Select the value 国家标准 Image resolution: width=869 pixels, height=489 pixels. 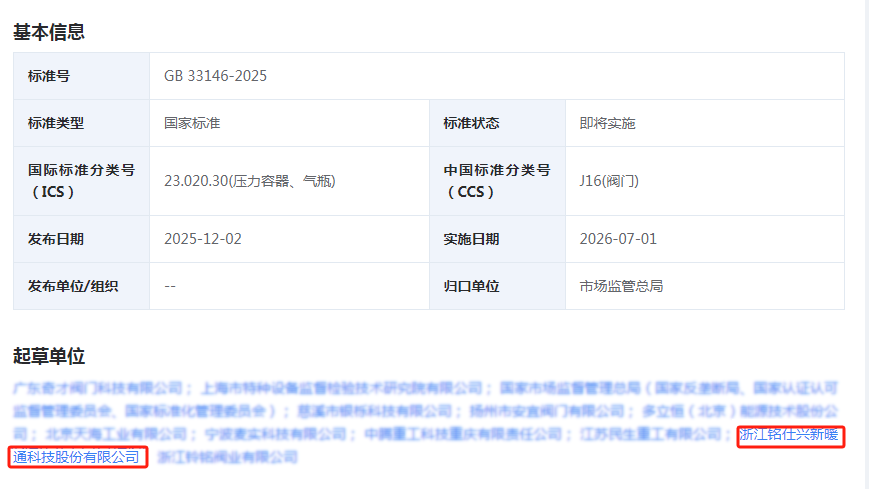coord(192,123)
